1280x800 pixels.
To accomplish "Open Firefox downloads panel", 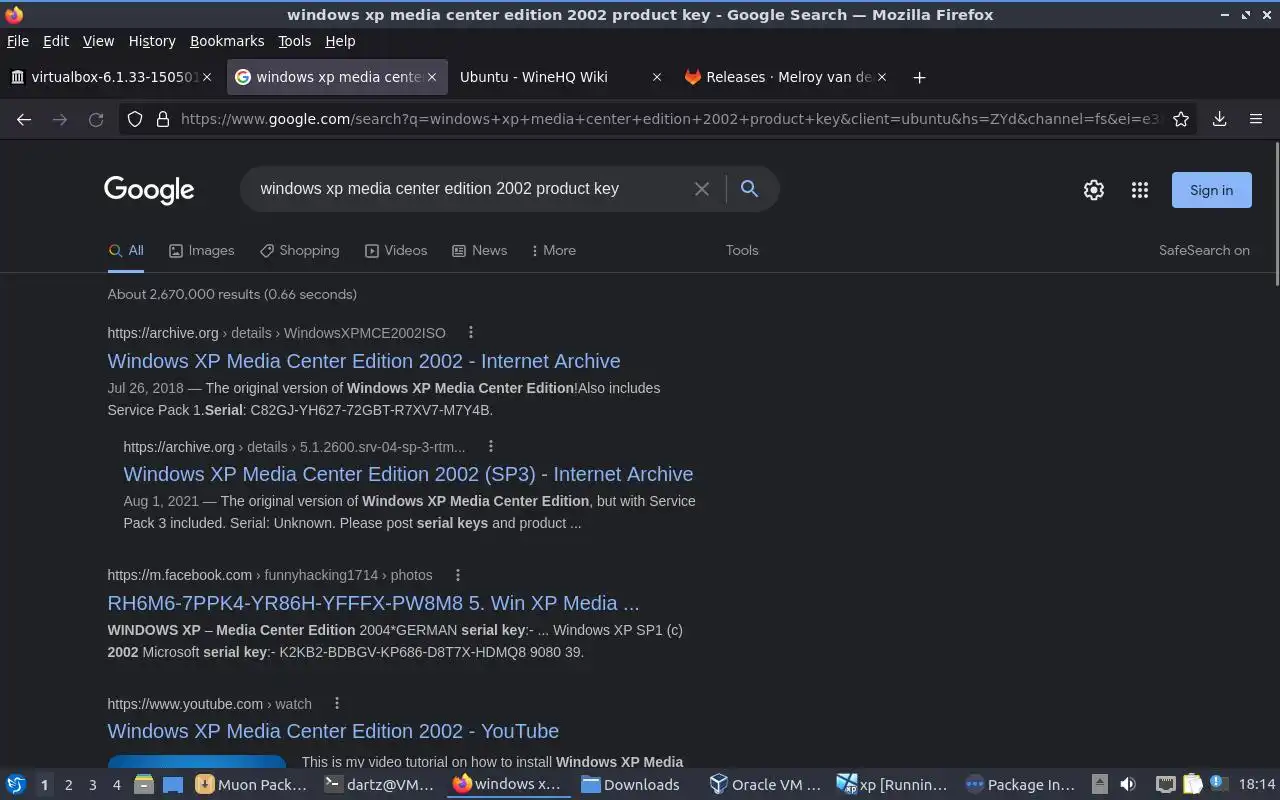I will 1220,119.
